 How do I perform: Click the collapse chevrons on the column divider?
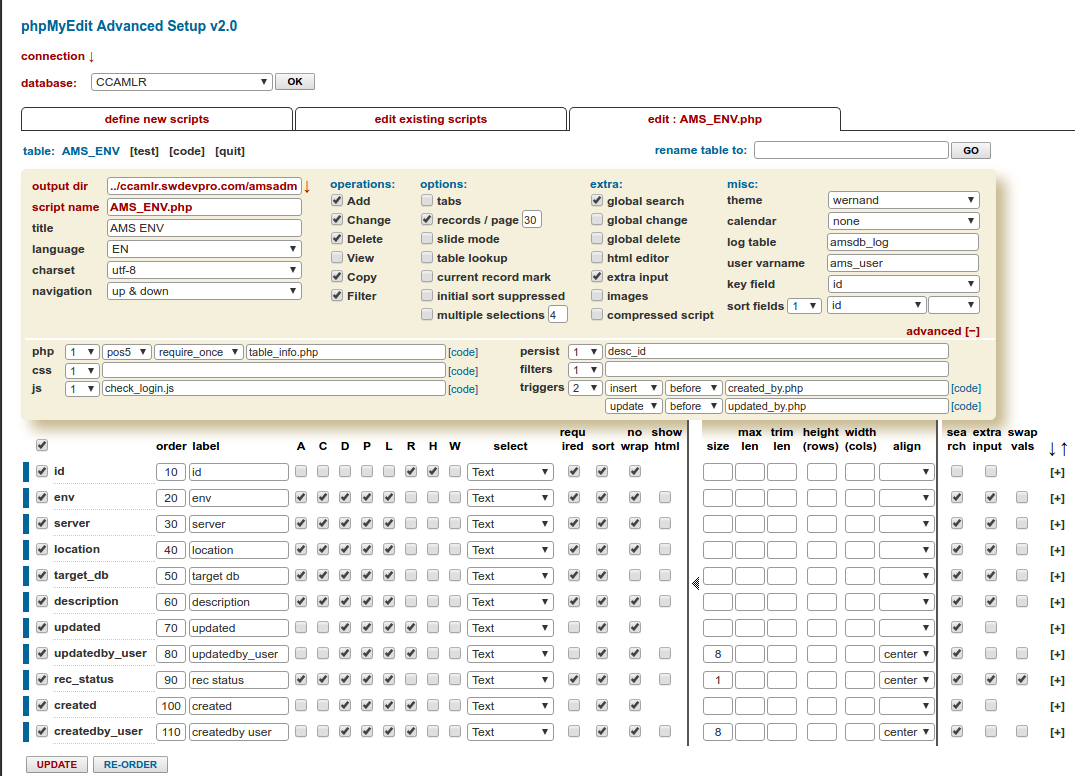point(696,583)
